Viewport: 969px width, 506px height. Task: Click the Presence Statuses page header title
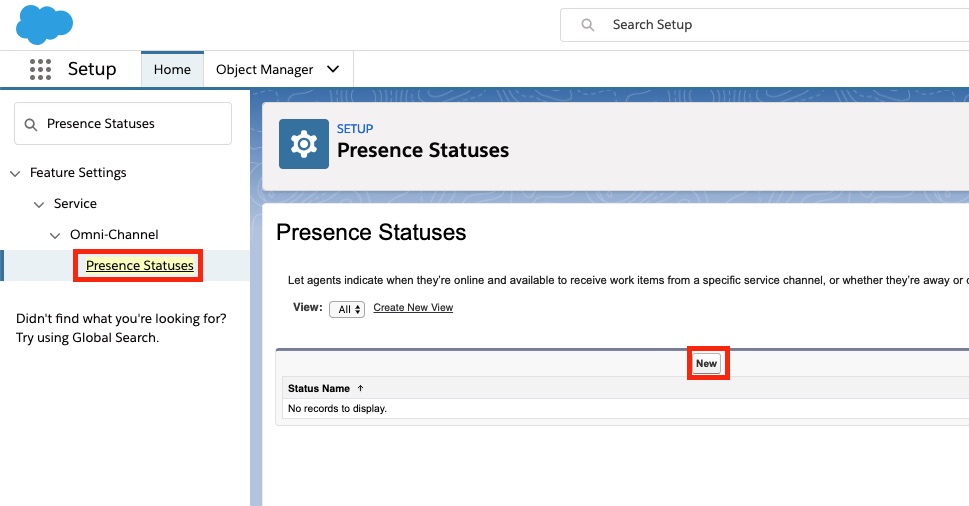click(x=423, y=150)
